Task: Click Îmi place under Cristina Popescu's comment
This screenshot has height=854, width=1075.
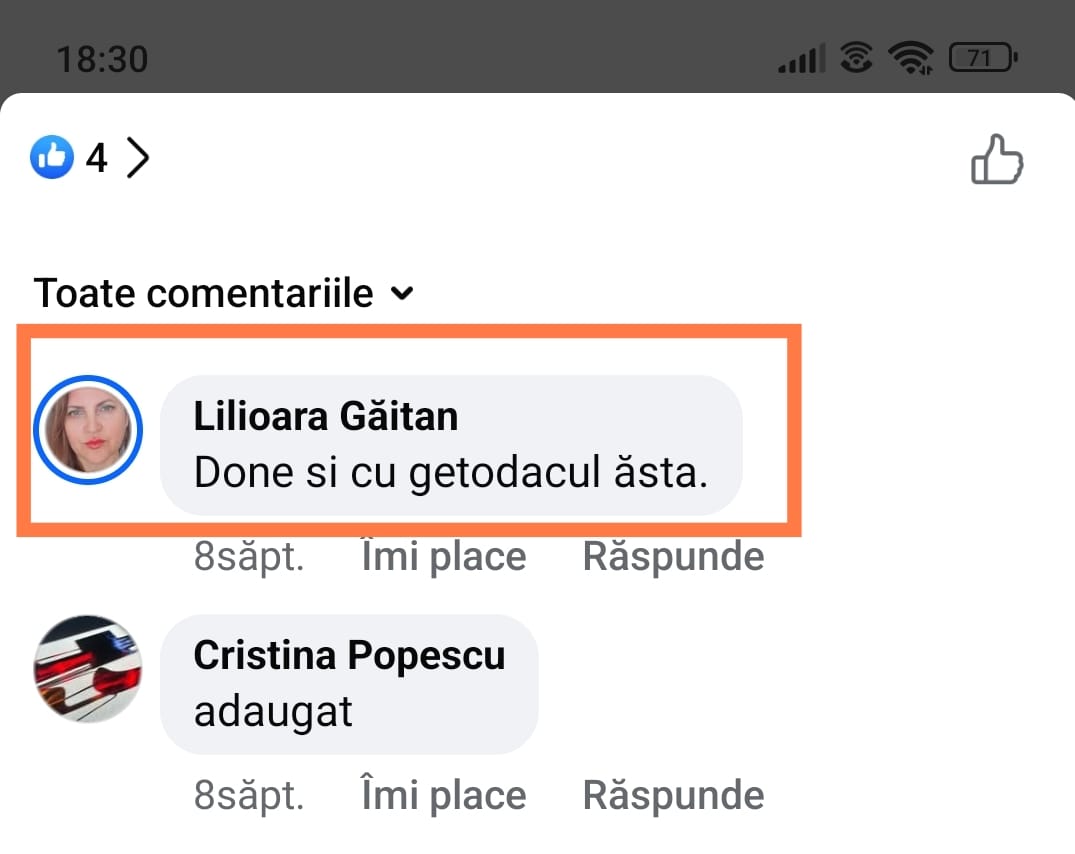Action: click(444, 795)
